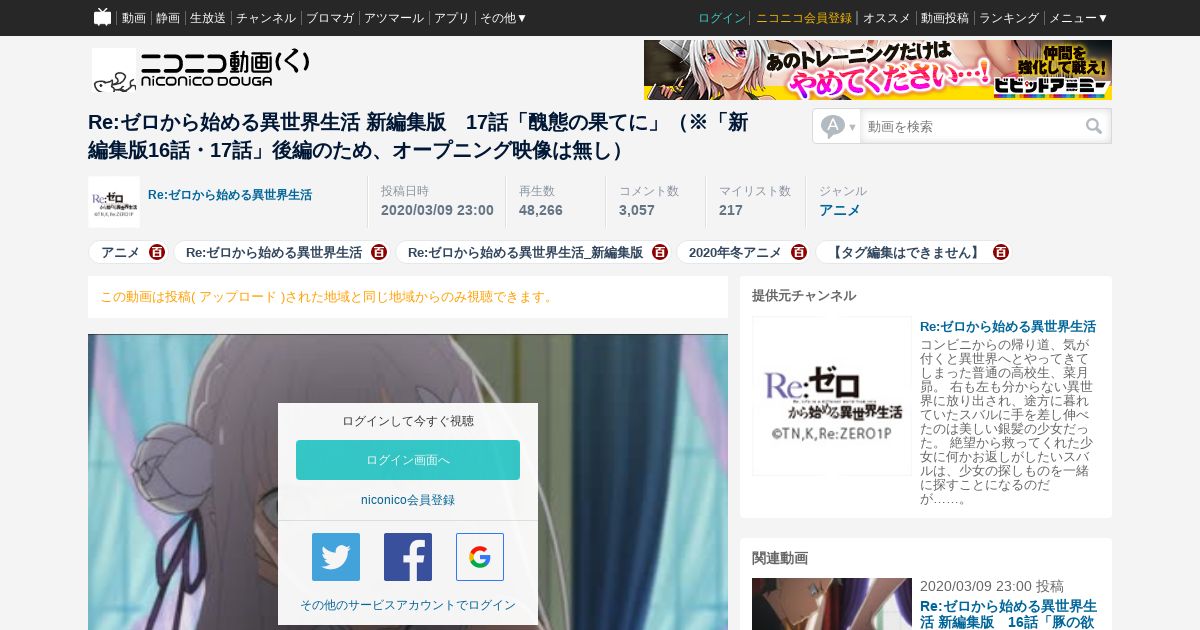Screen dimensions: 1200x630
Task: Click the comment count 3,057
Action: coord(637,210)
